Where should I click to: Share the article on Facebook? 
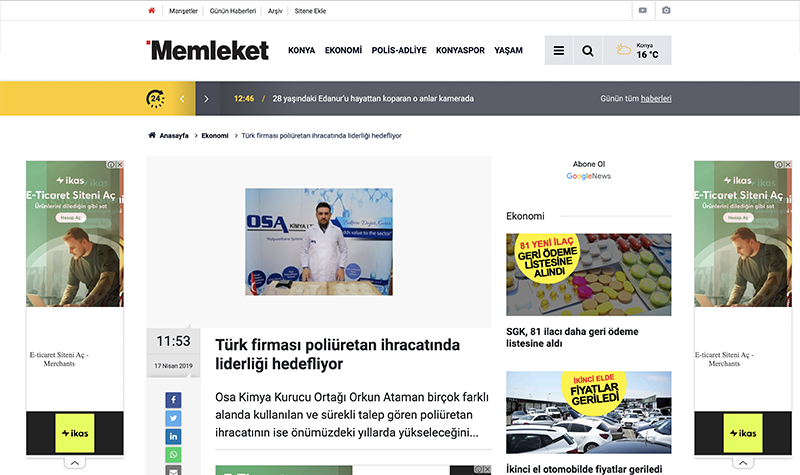click(173, 400)
